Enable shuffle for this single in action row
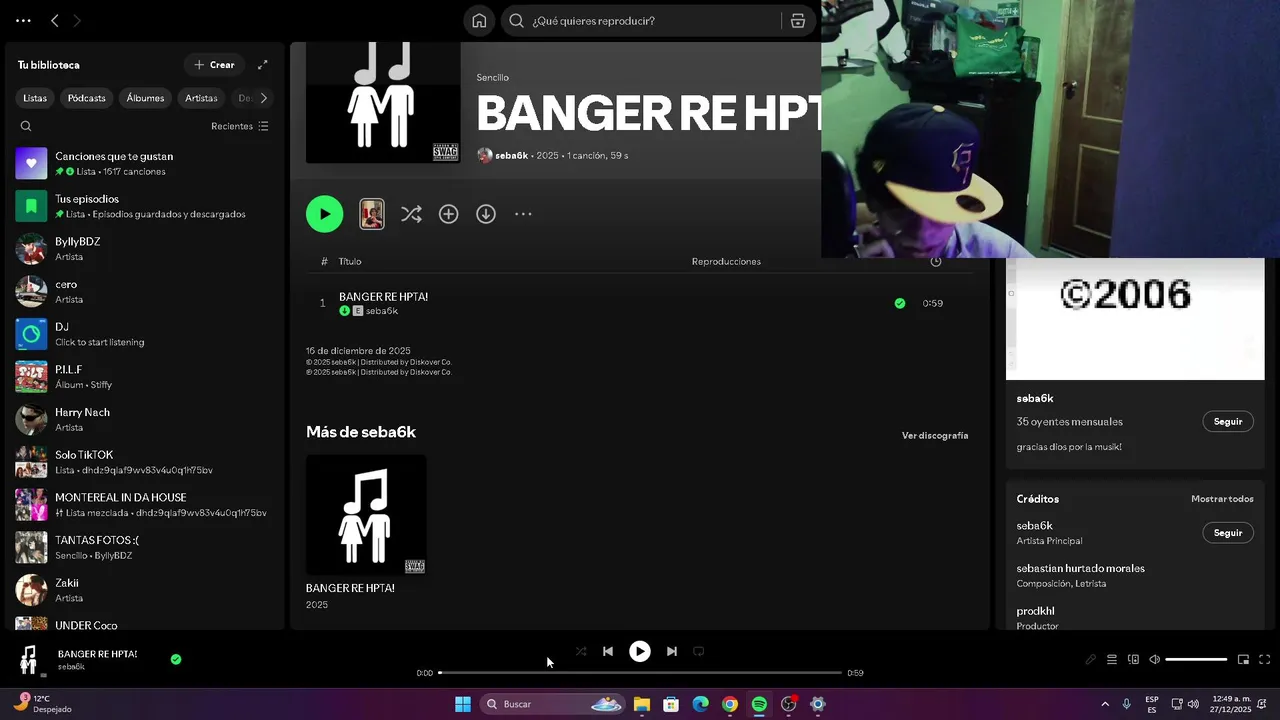The height and width of the screenshot is (720, 1280). [411, 214]
